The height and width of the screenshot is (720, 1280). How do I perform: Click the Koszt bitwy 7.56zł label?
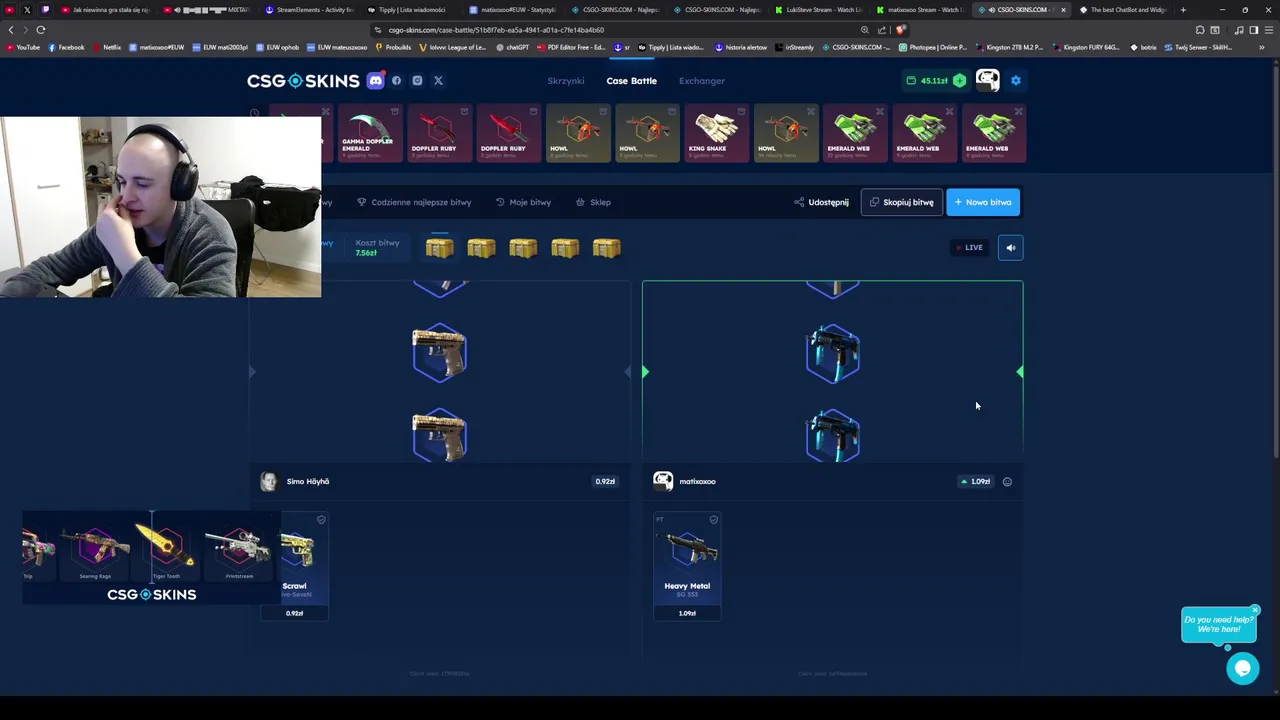tap(377, 248)
